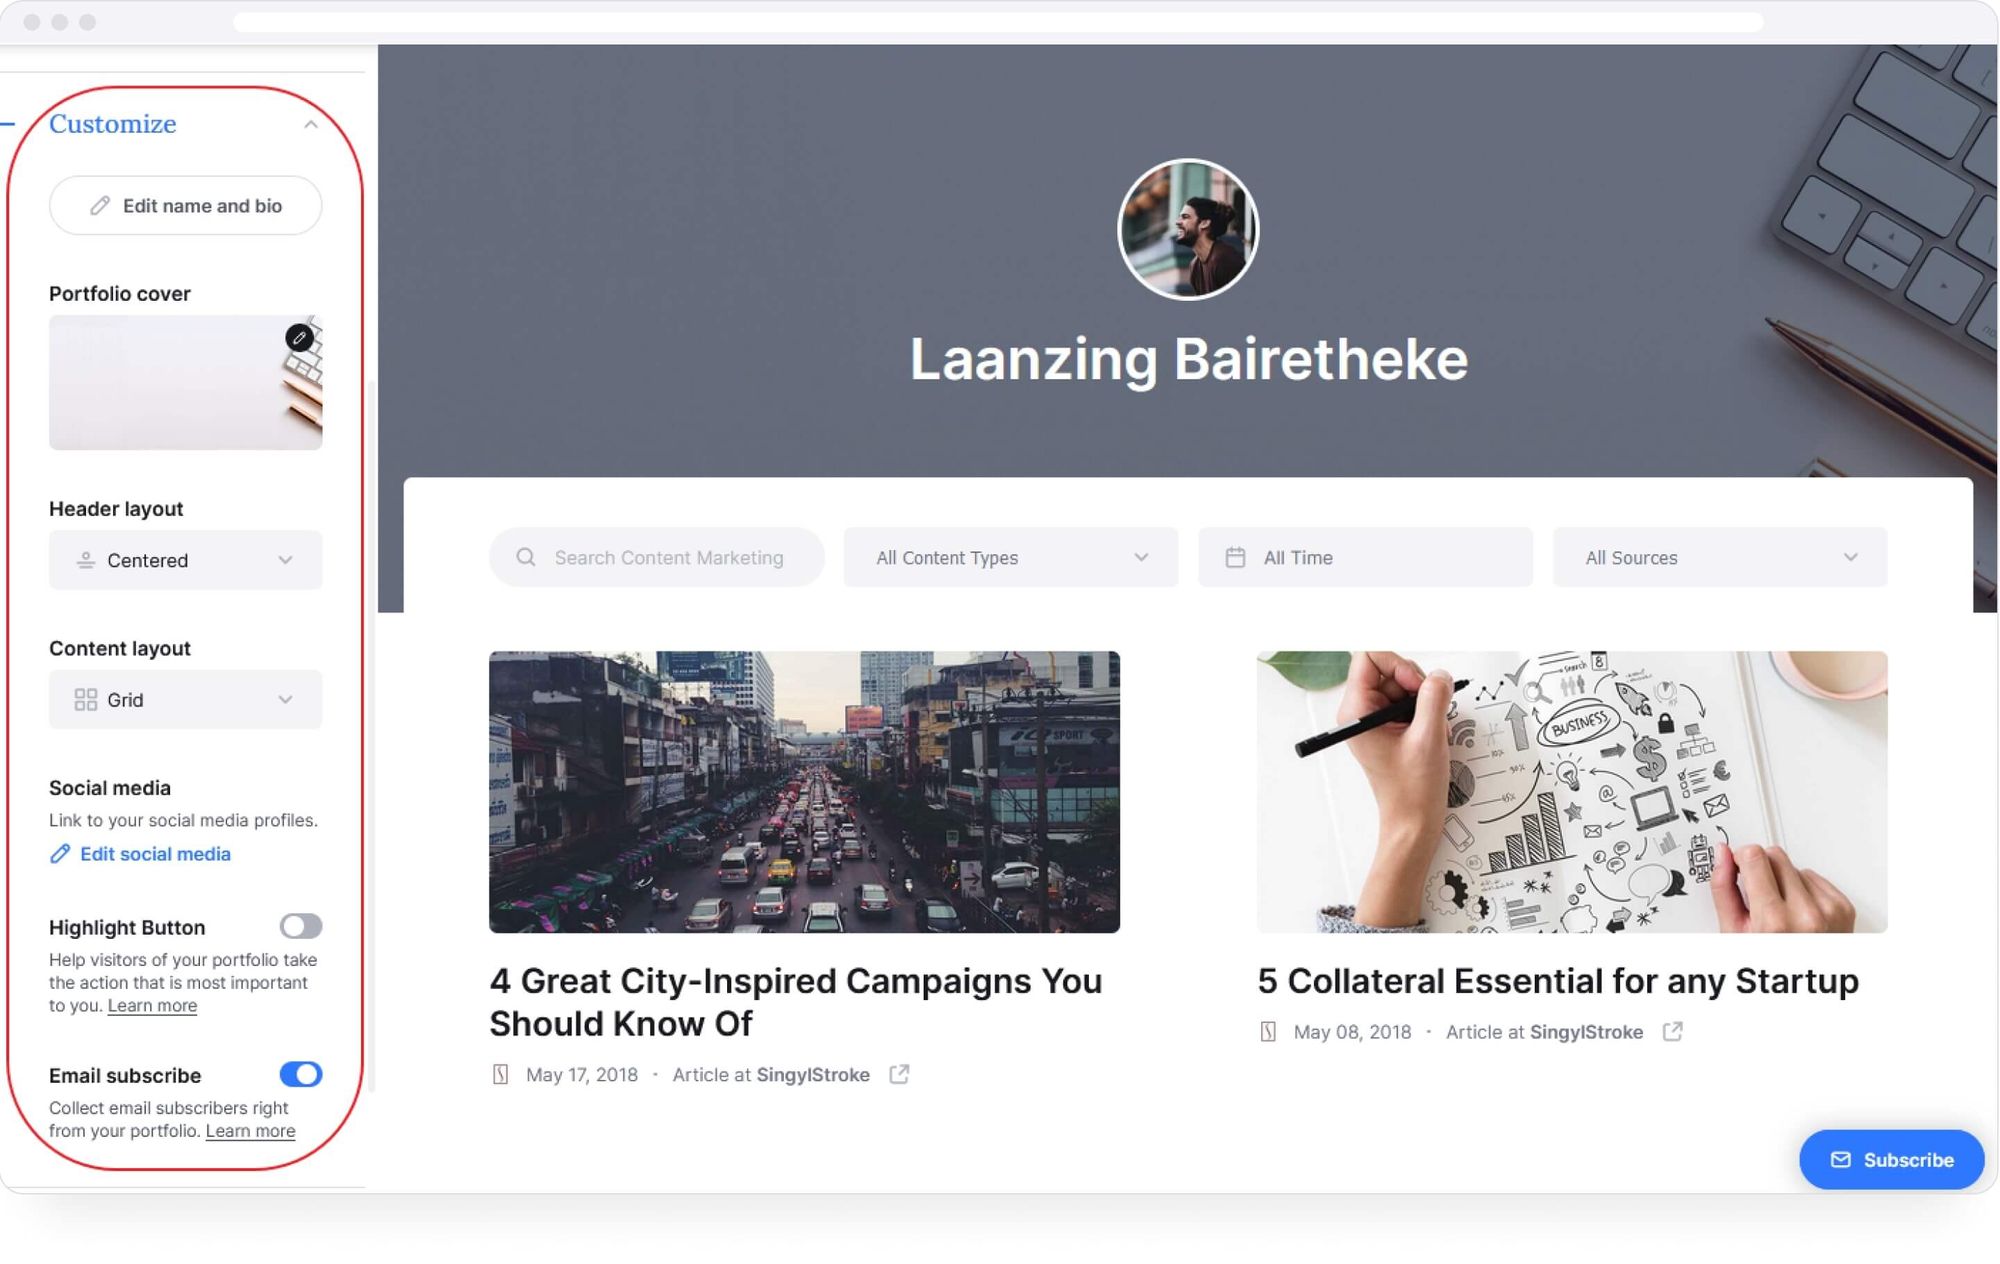
Task: Click the magnifier icon in the search bar
Action: click(x=525, y=557)
